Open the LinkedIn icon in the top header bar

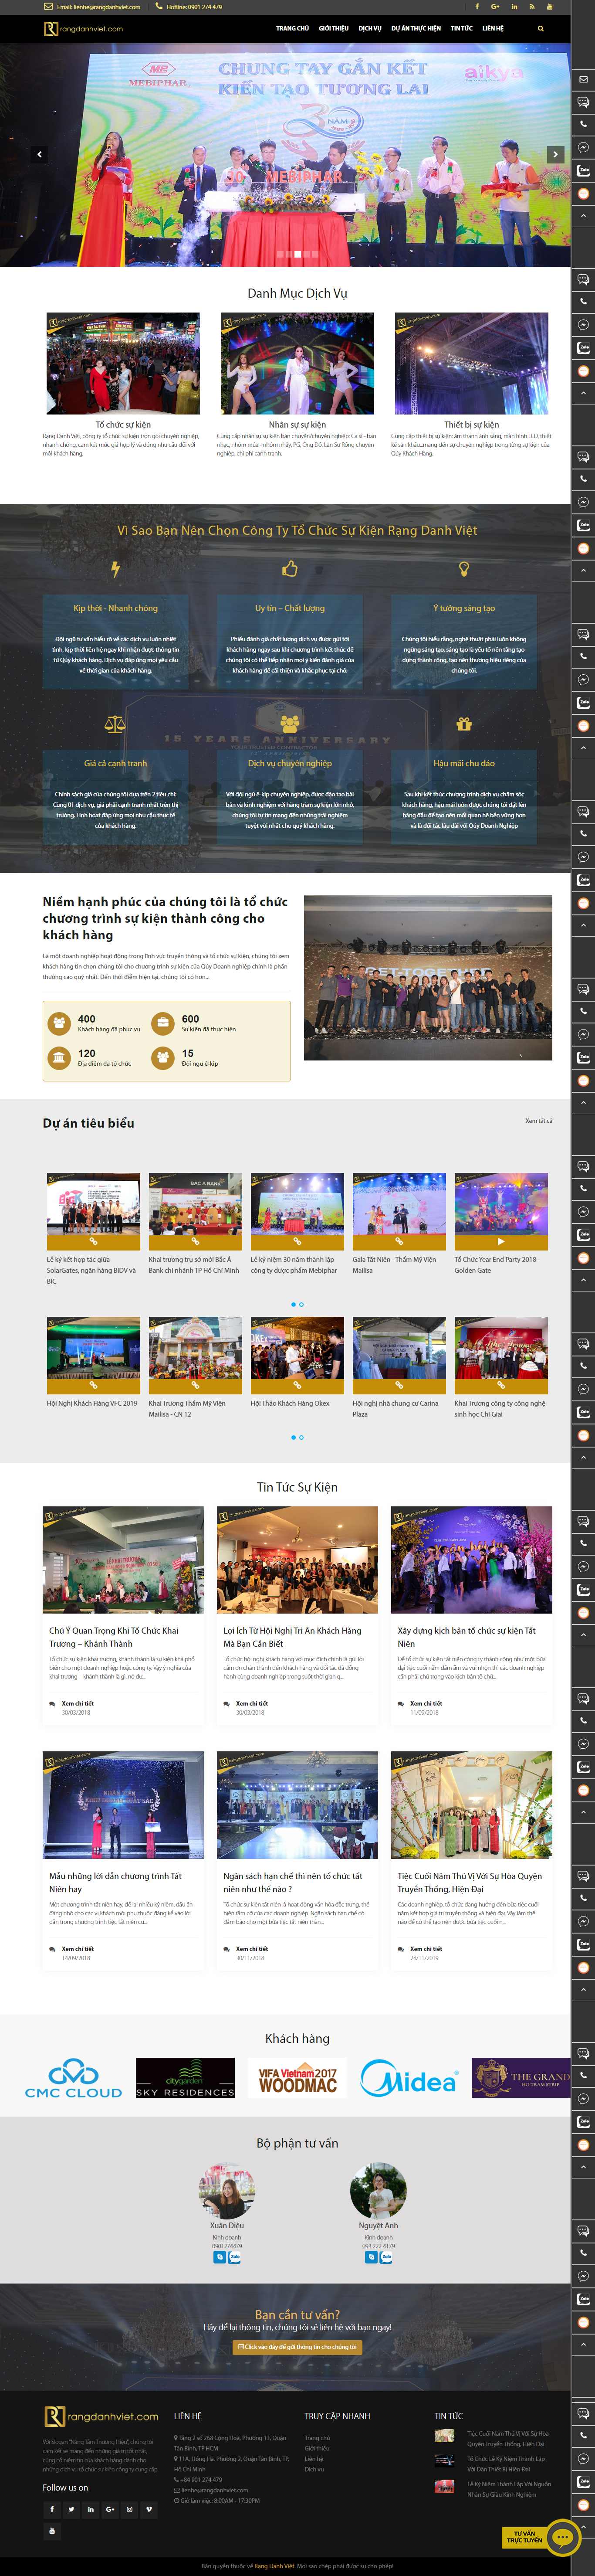514,6
